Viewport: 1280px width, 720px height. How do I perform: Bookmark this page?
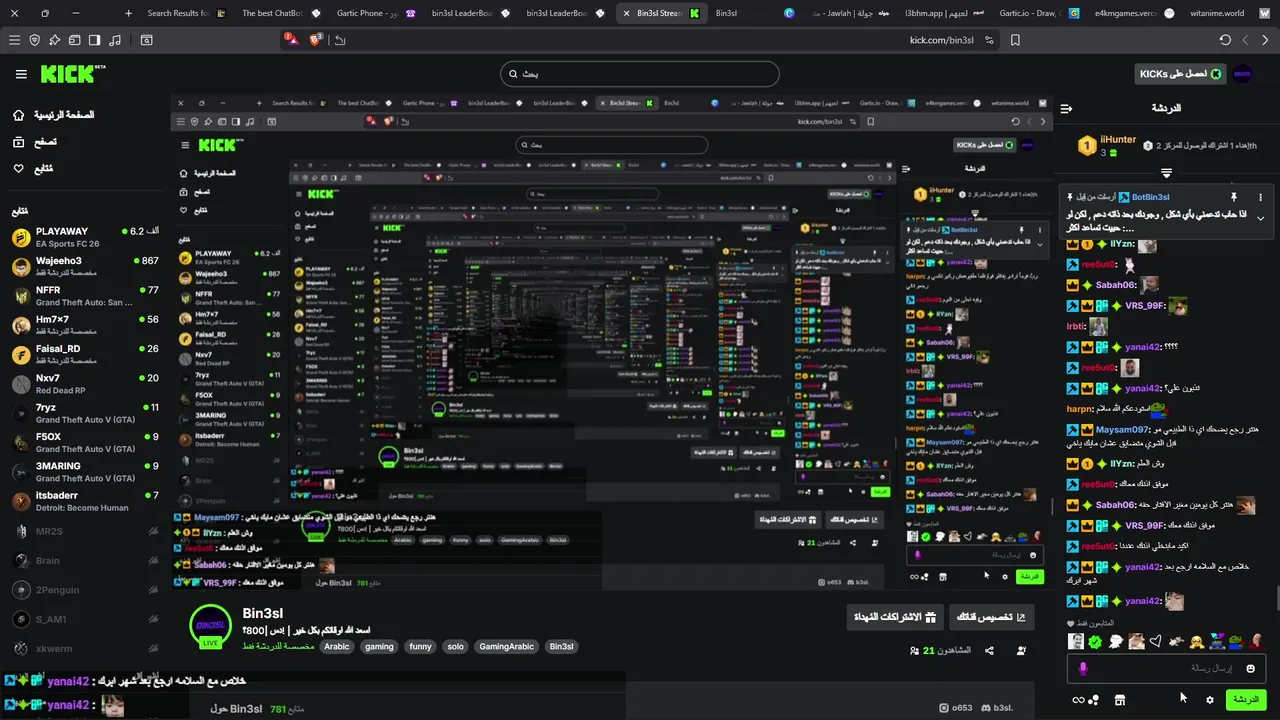[x=1015, y=40]
